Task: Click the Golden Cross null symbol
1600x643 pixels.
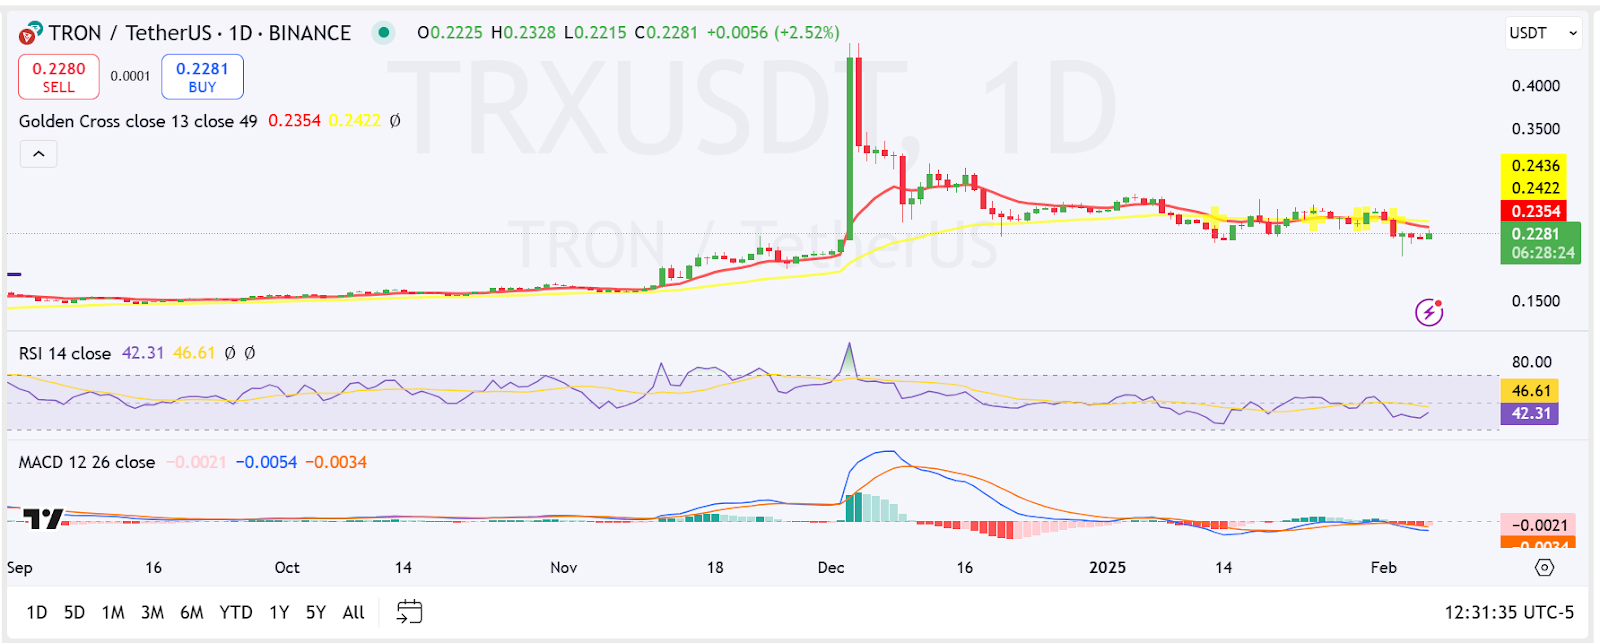Action: [x=395, y=121]
